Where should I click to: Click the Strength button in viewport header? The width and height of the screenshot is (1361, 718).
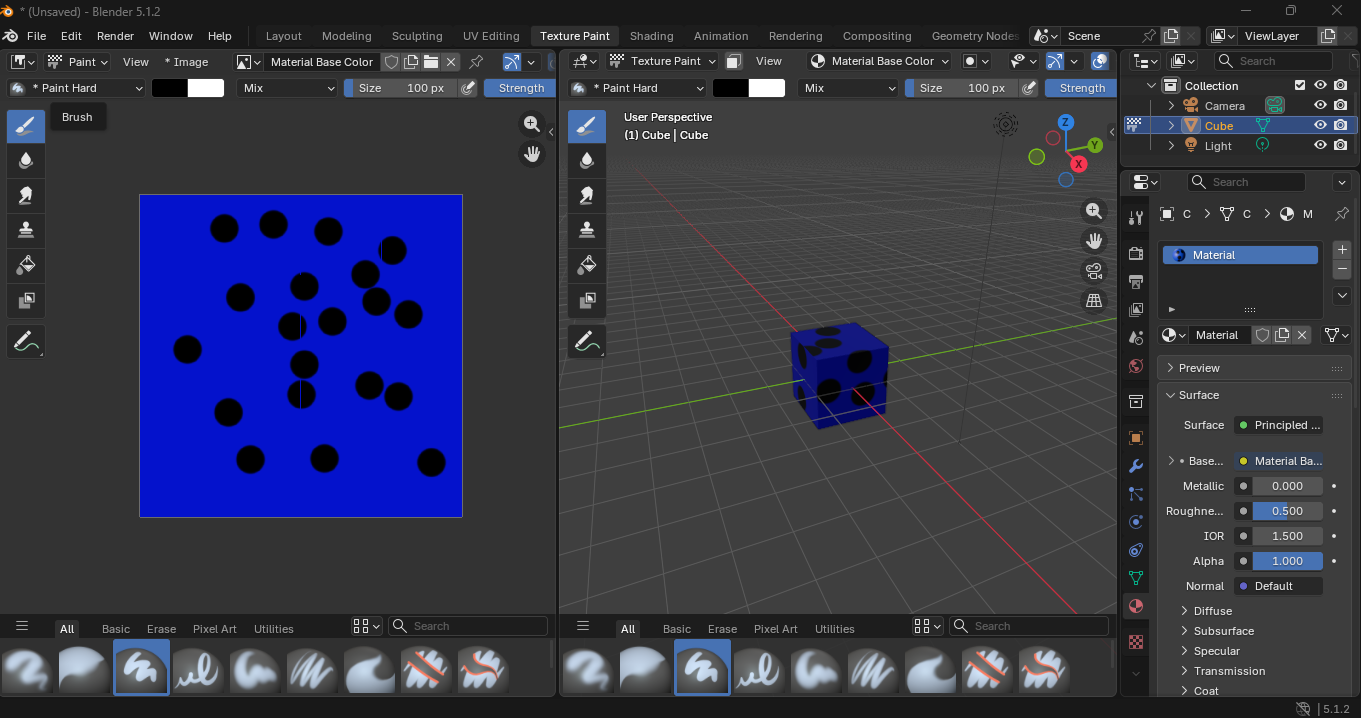1082,88
